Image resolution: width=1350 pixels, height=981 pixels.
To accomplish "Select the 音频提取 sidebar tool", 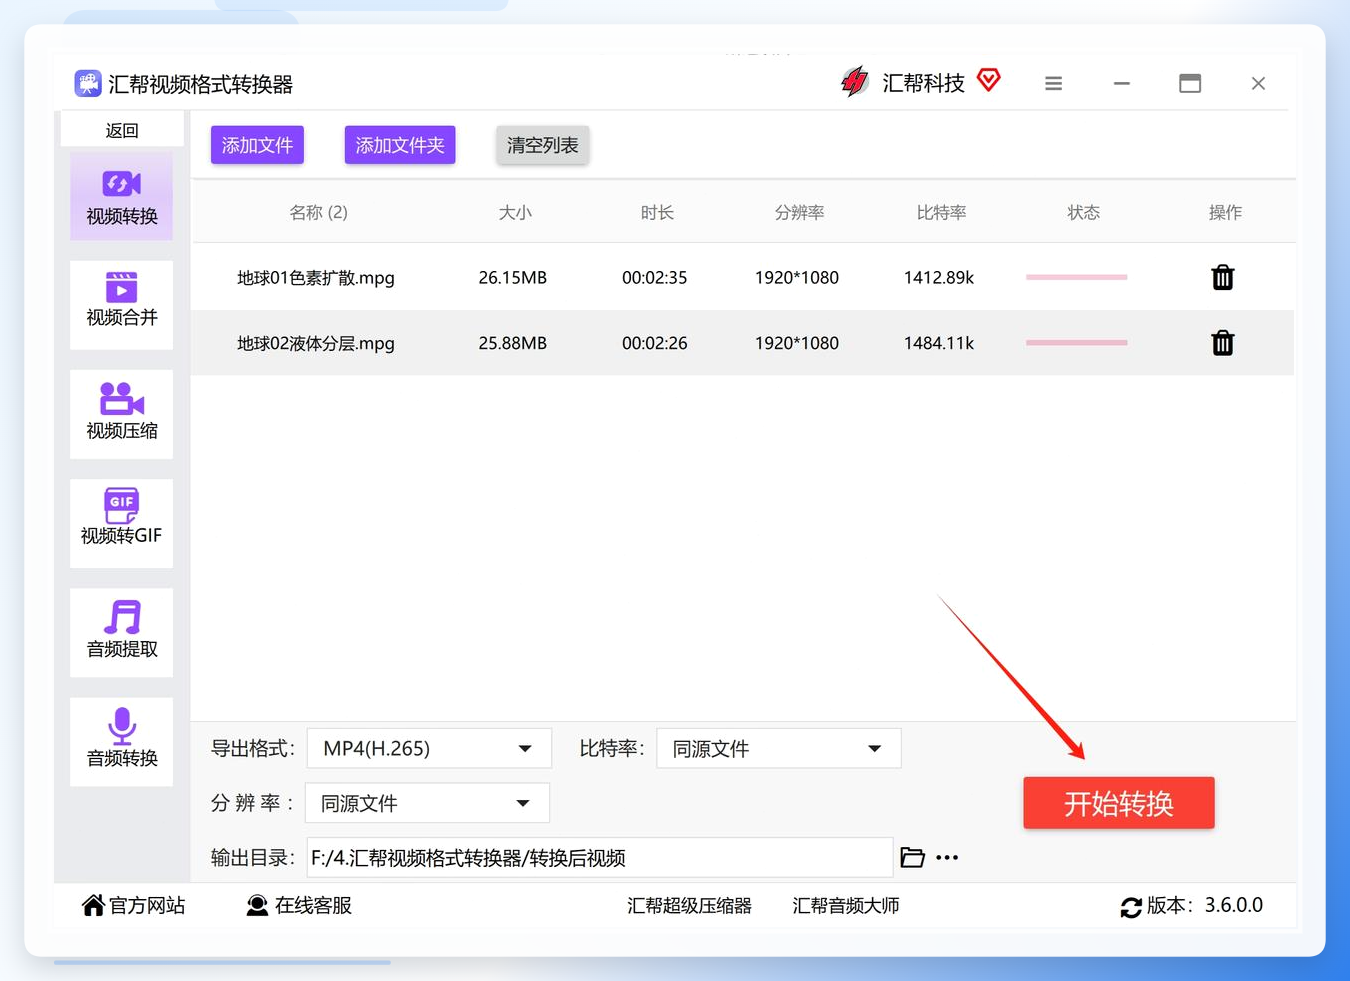I will coord(121,632).
